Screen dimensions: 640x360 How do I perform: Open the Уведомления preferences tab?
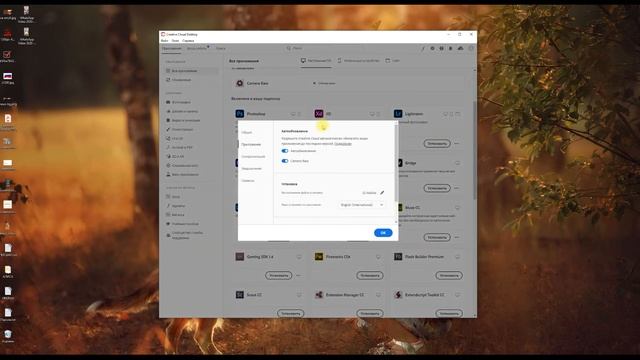point(252,169)
